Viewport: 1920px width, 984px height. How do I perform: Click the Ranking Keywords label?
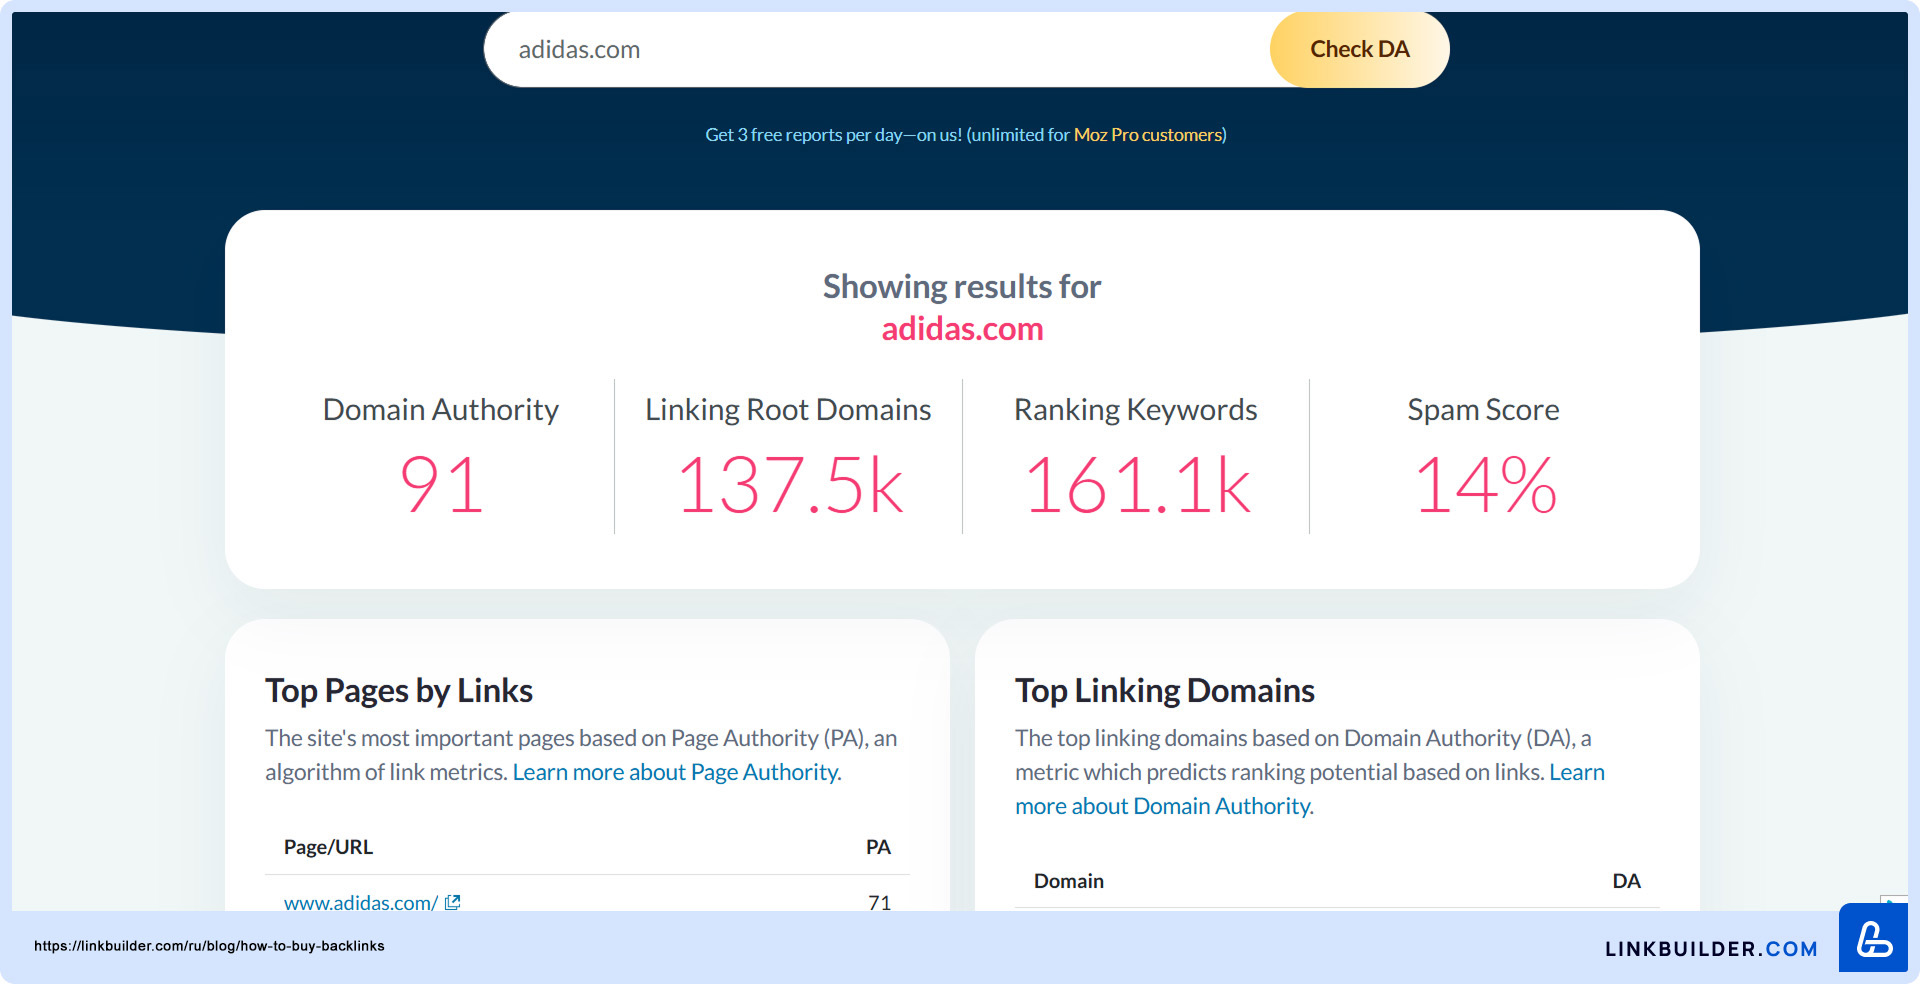coord(1136,410)
